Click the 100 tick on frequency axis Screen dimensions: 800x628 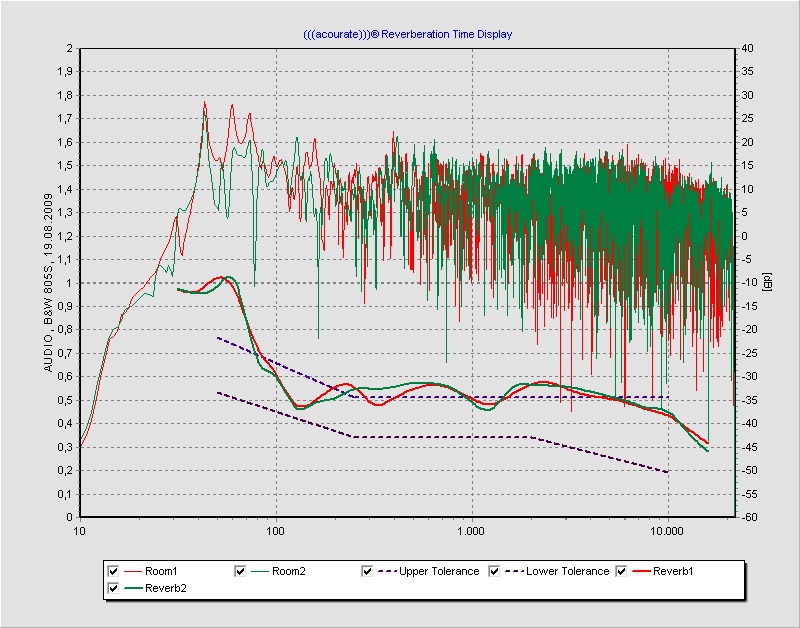coord(276,532)
